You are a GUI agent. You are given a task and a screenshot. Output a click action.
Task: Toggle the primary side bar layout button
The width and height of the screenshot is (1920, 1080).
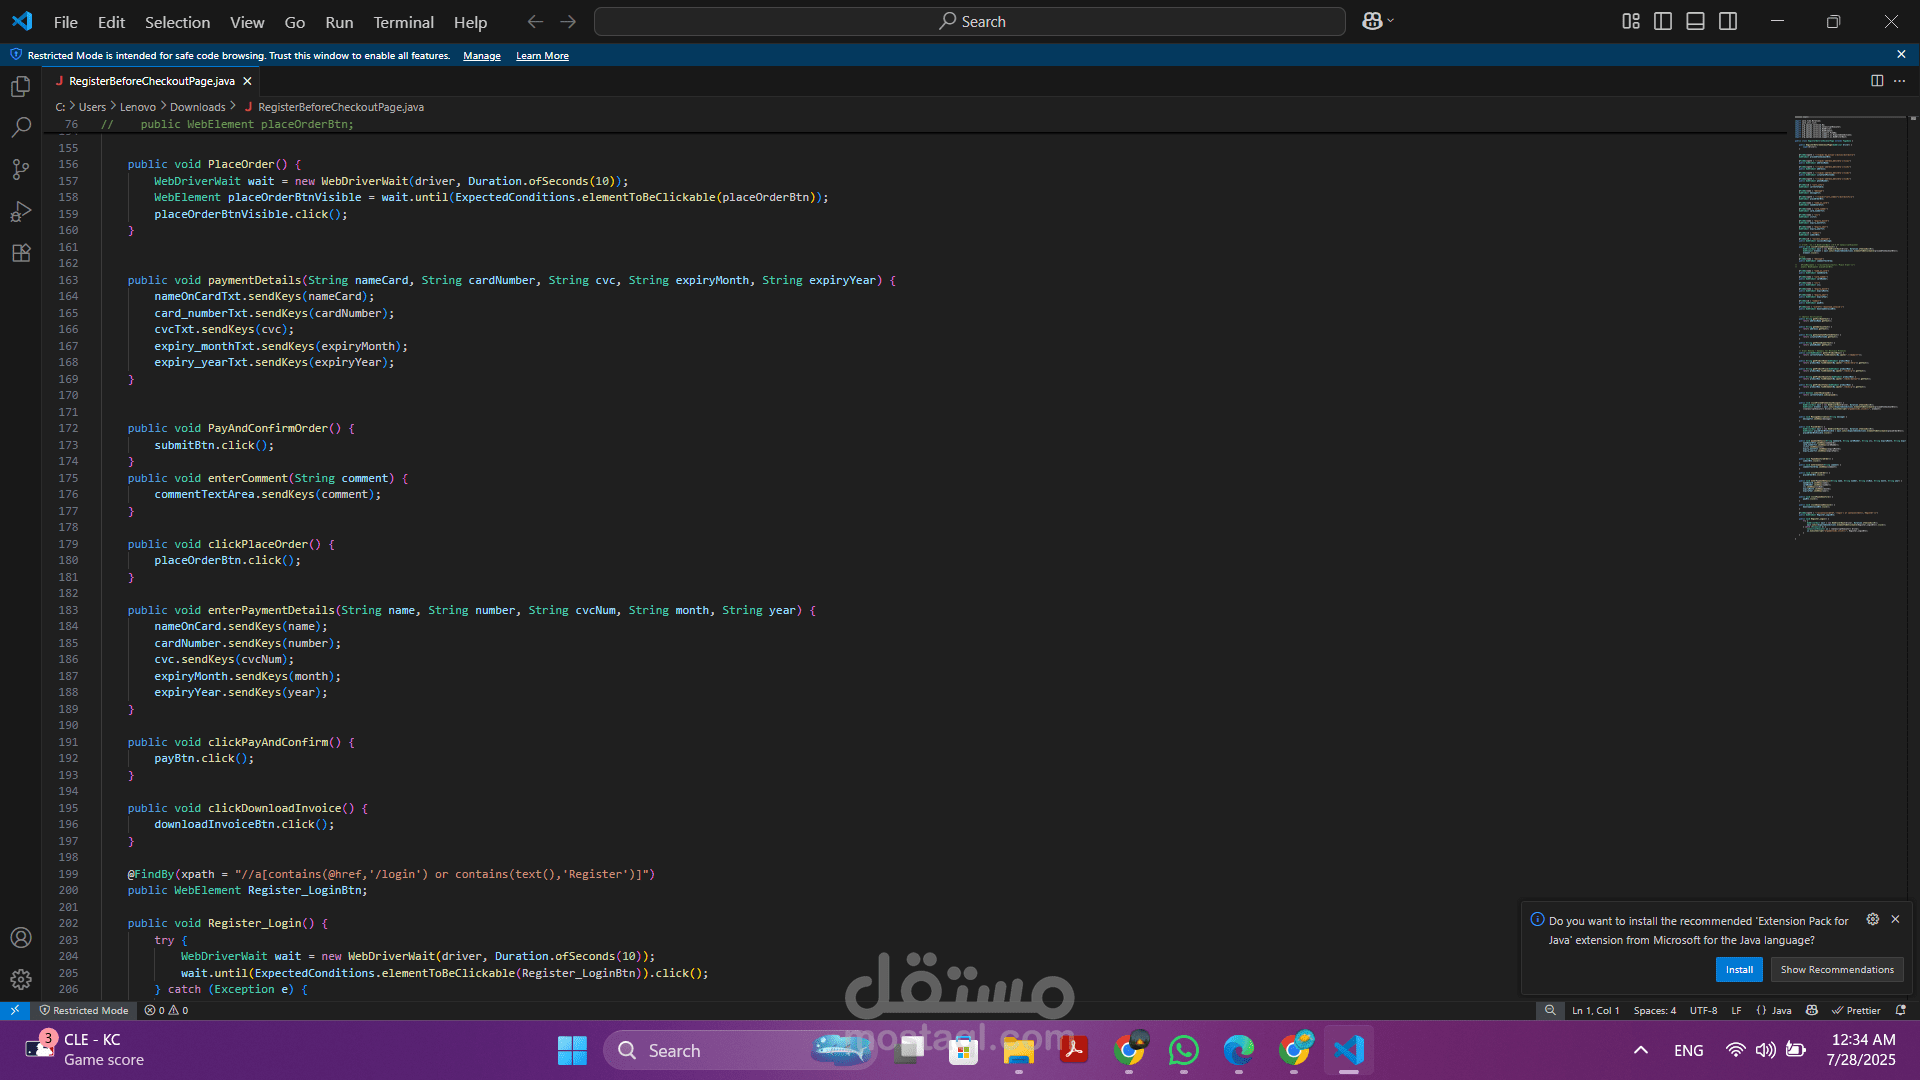[x=1663, y=21]
